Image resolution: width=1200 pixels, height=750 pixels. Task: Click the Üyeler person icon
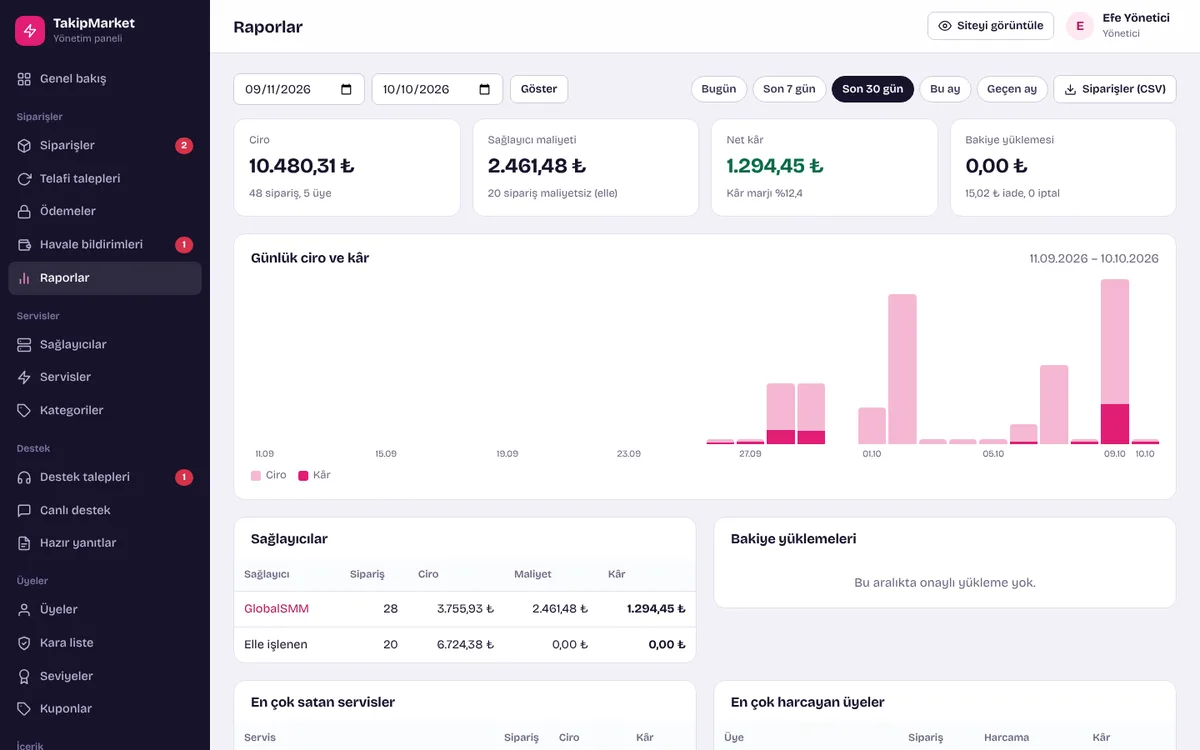click(25, 610)
